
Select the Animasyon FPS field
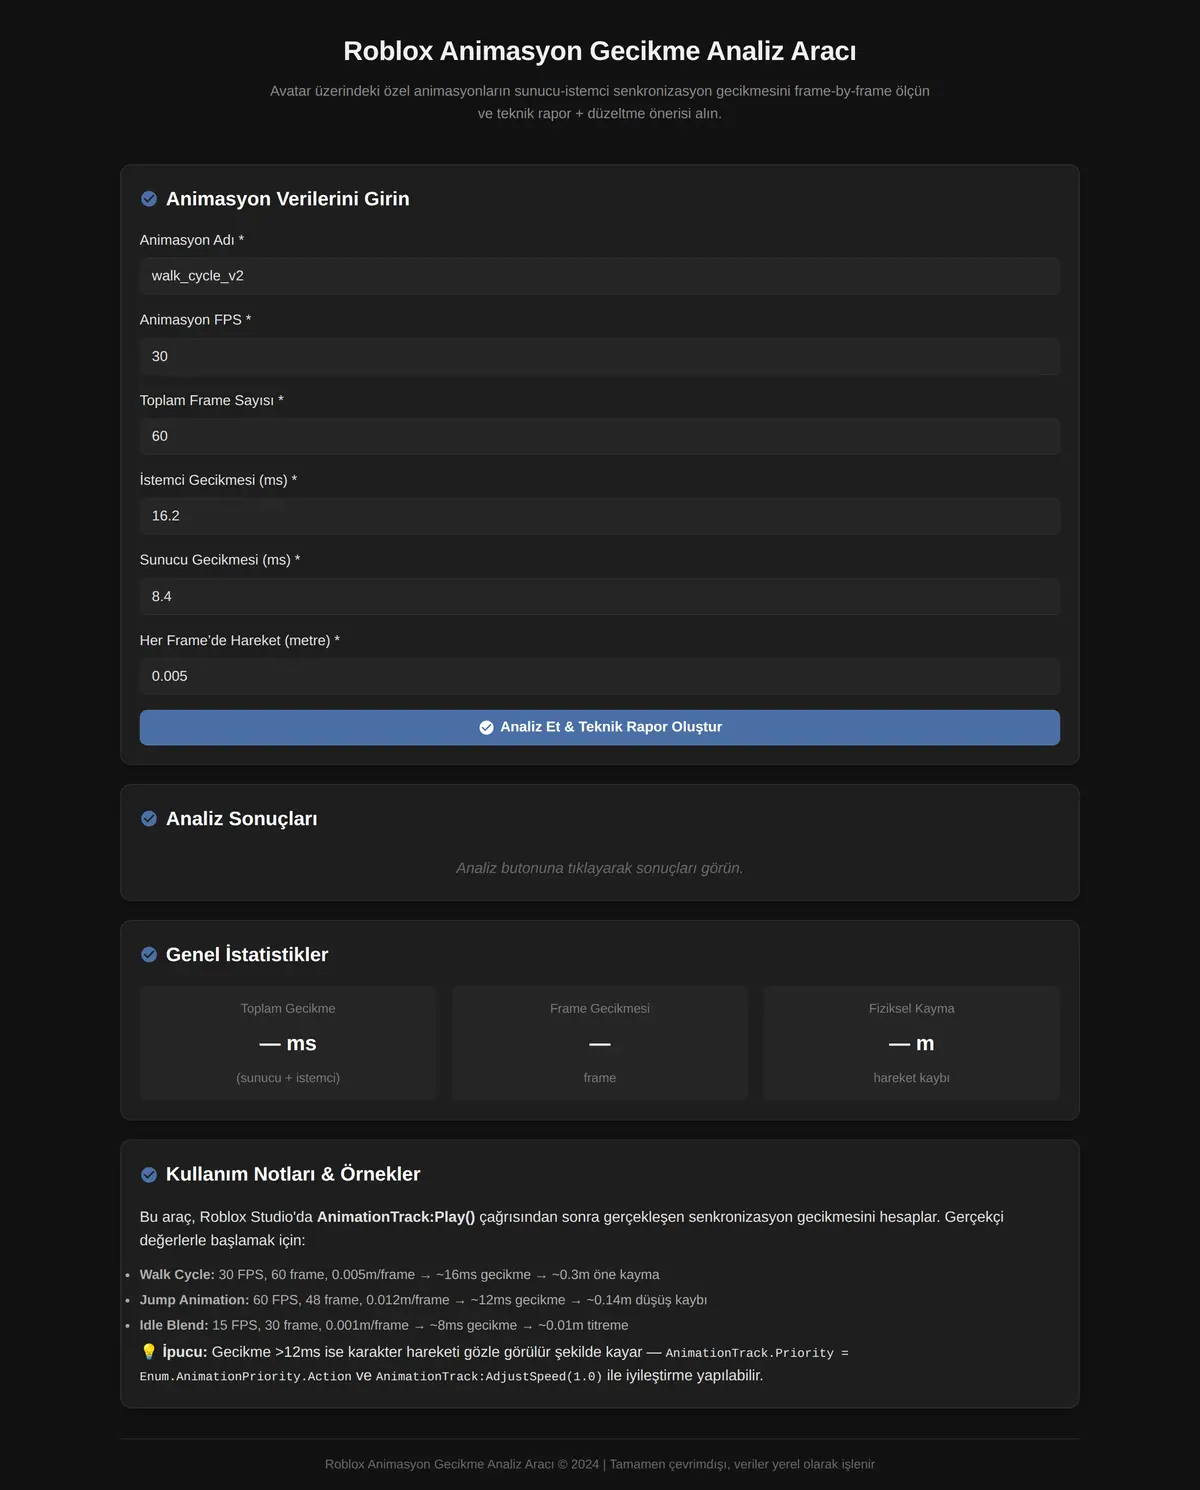coord(600,356)
